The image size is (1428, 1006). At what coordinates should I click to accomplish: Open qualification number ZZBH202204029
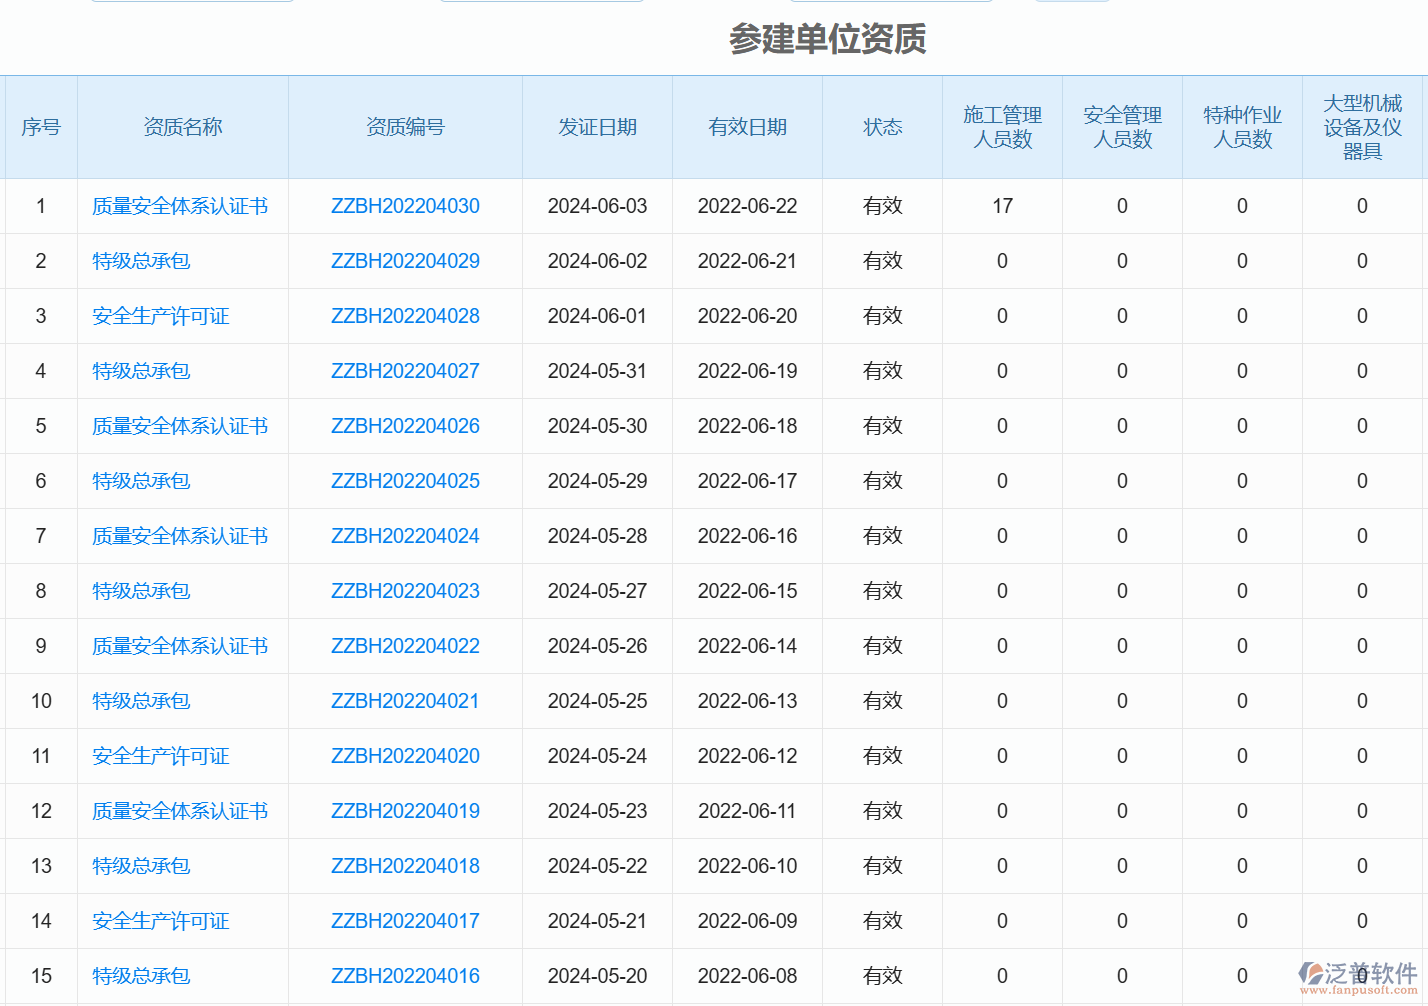point(405,261)
